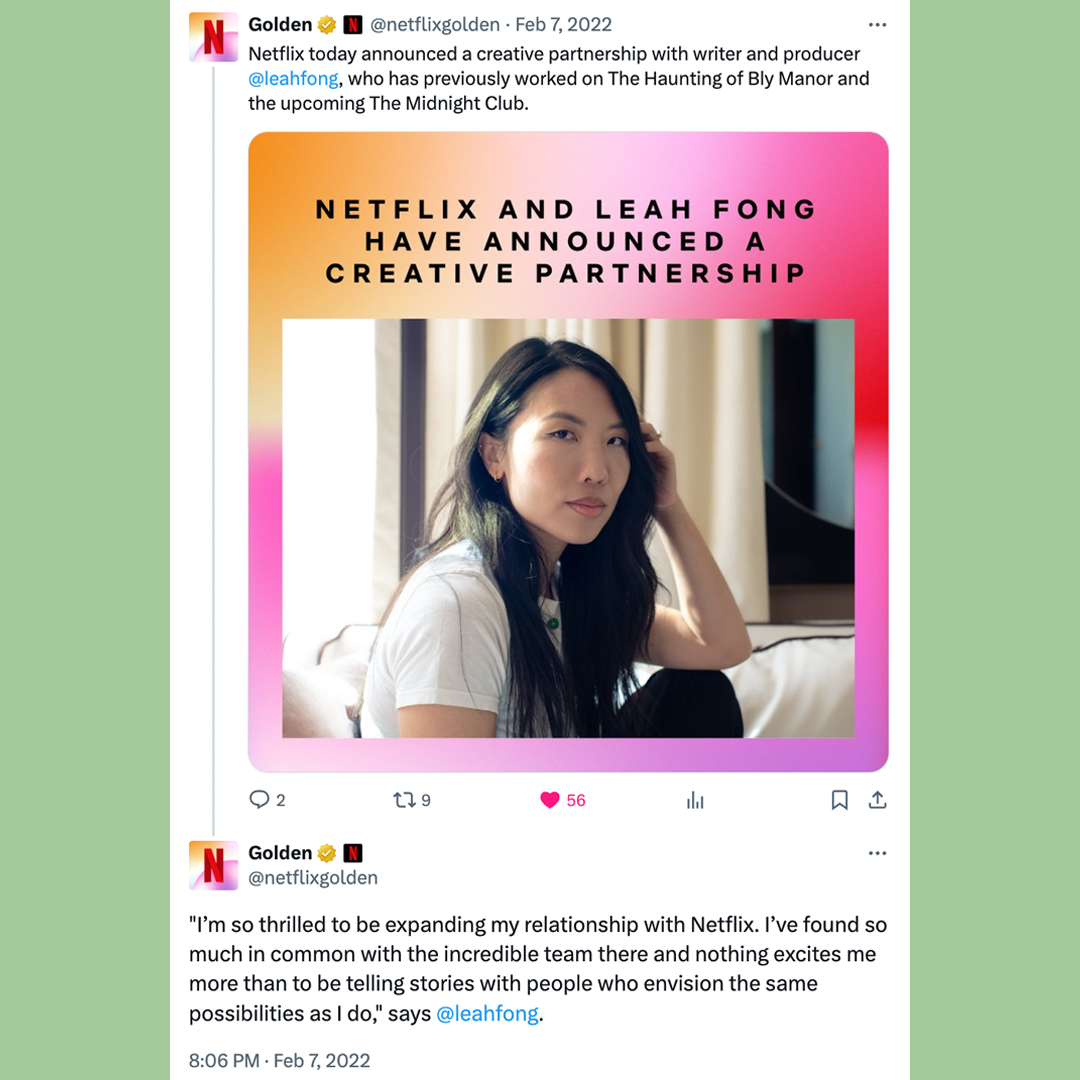The height and width of the screenshot is (1080, 1080).
Task: Open the more options menu on second tweet
Action: pos(877,853)
